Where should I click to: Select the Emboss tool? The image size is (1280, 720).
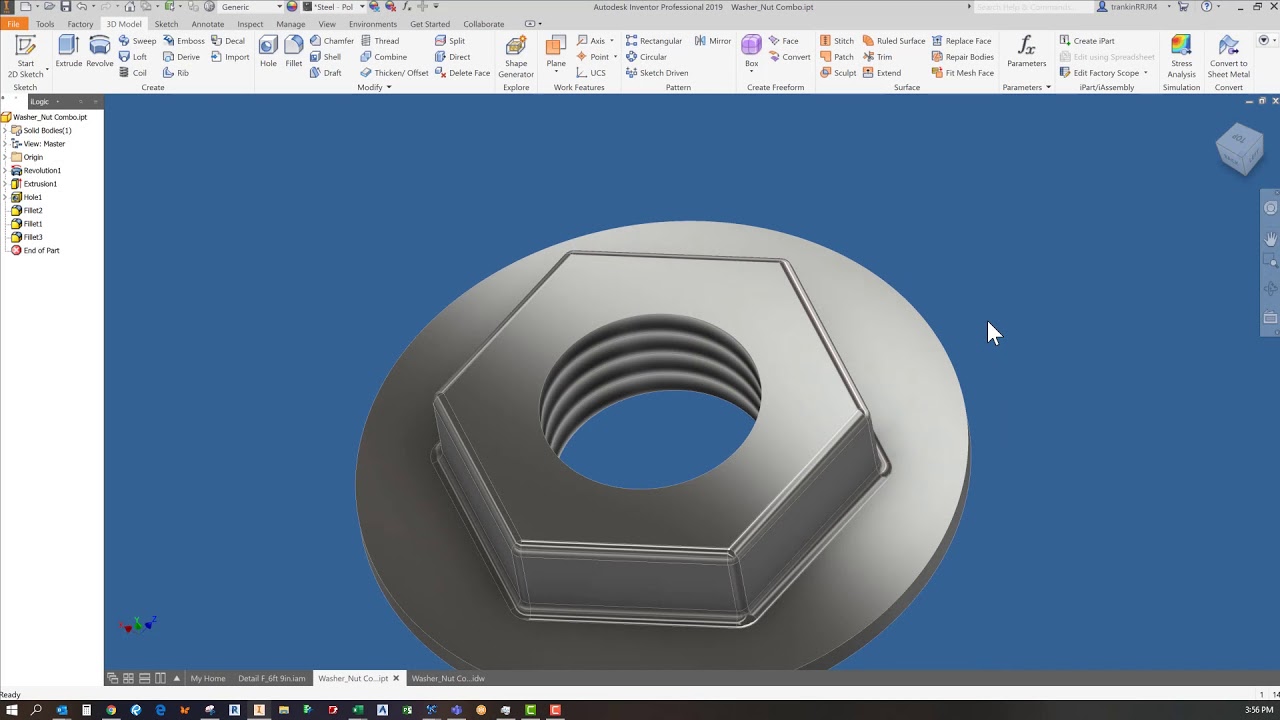coord(184,41)
